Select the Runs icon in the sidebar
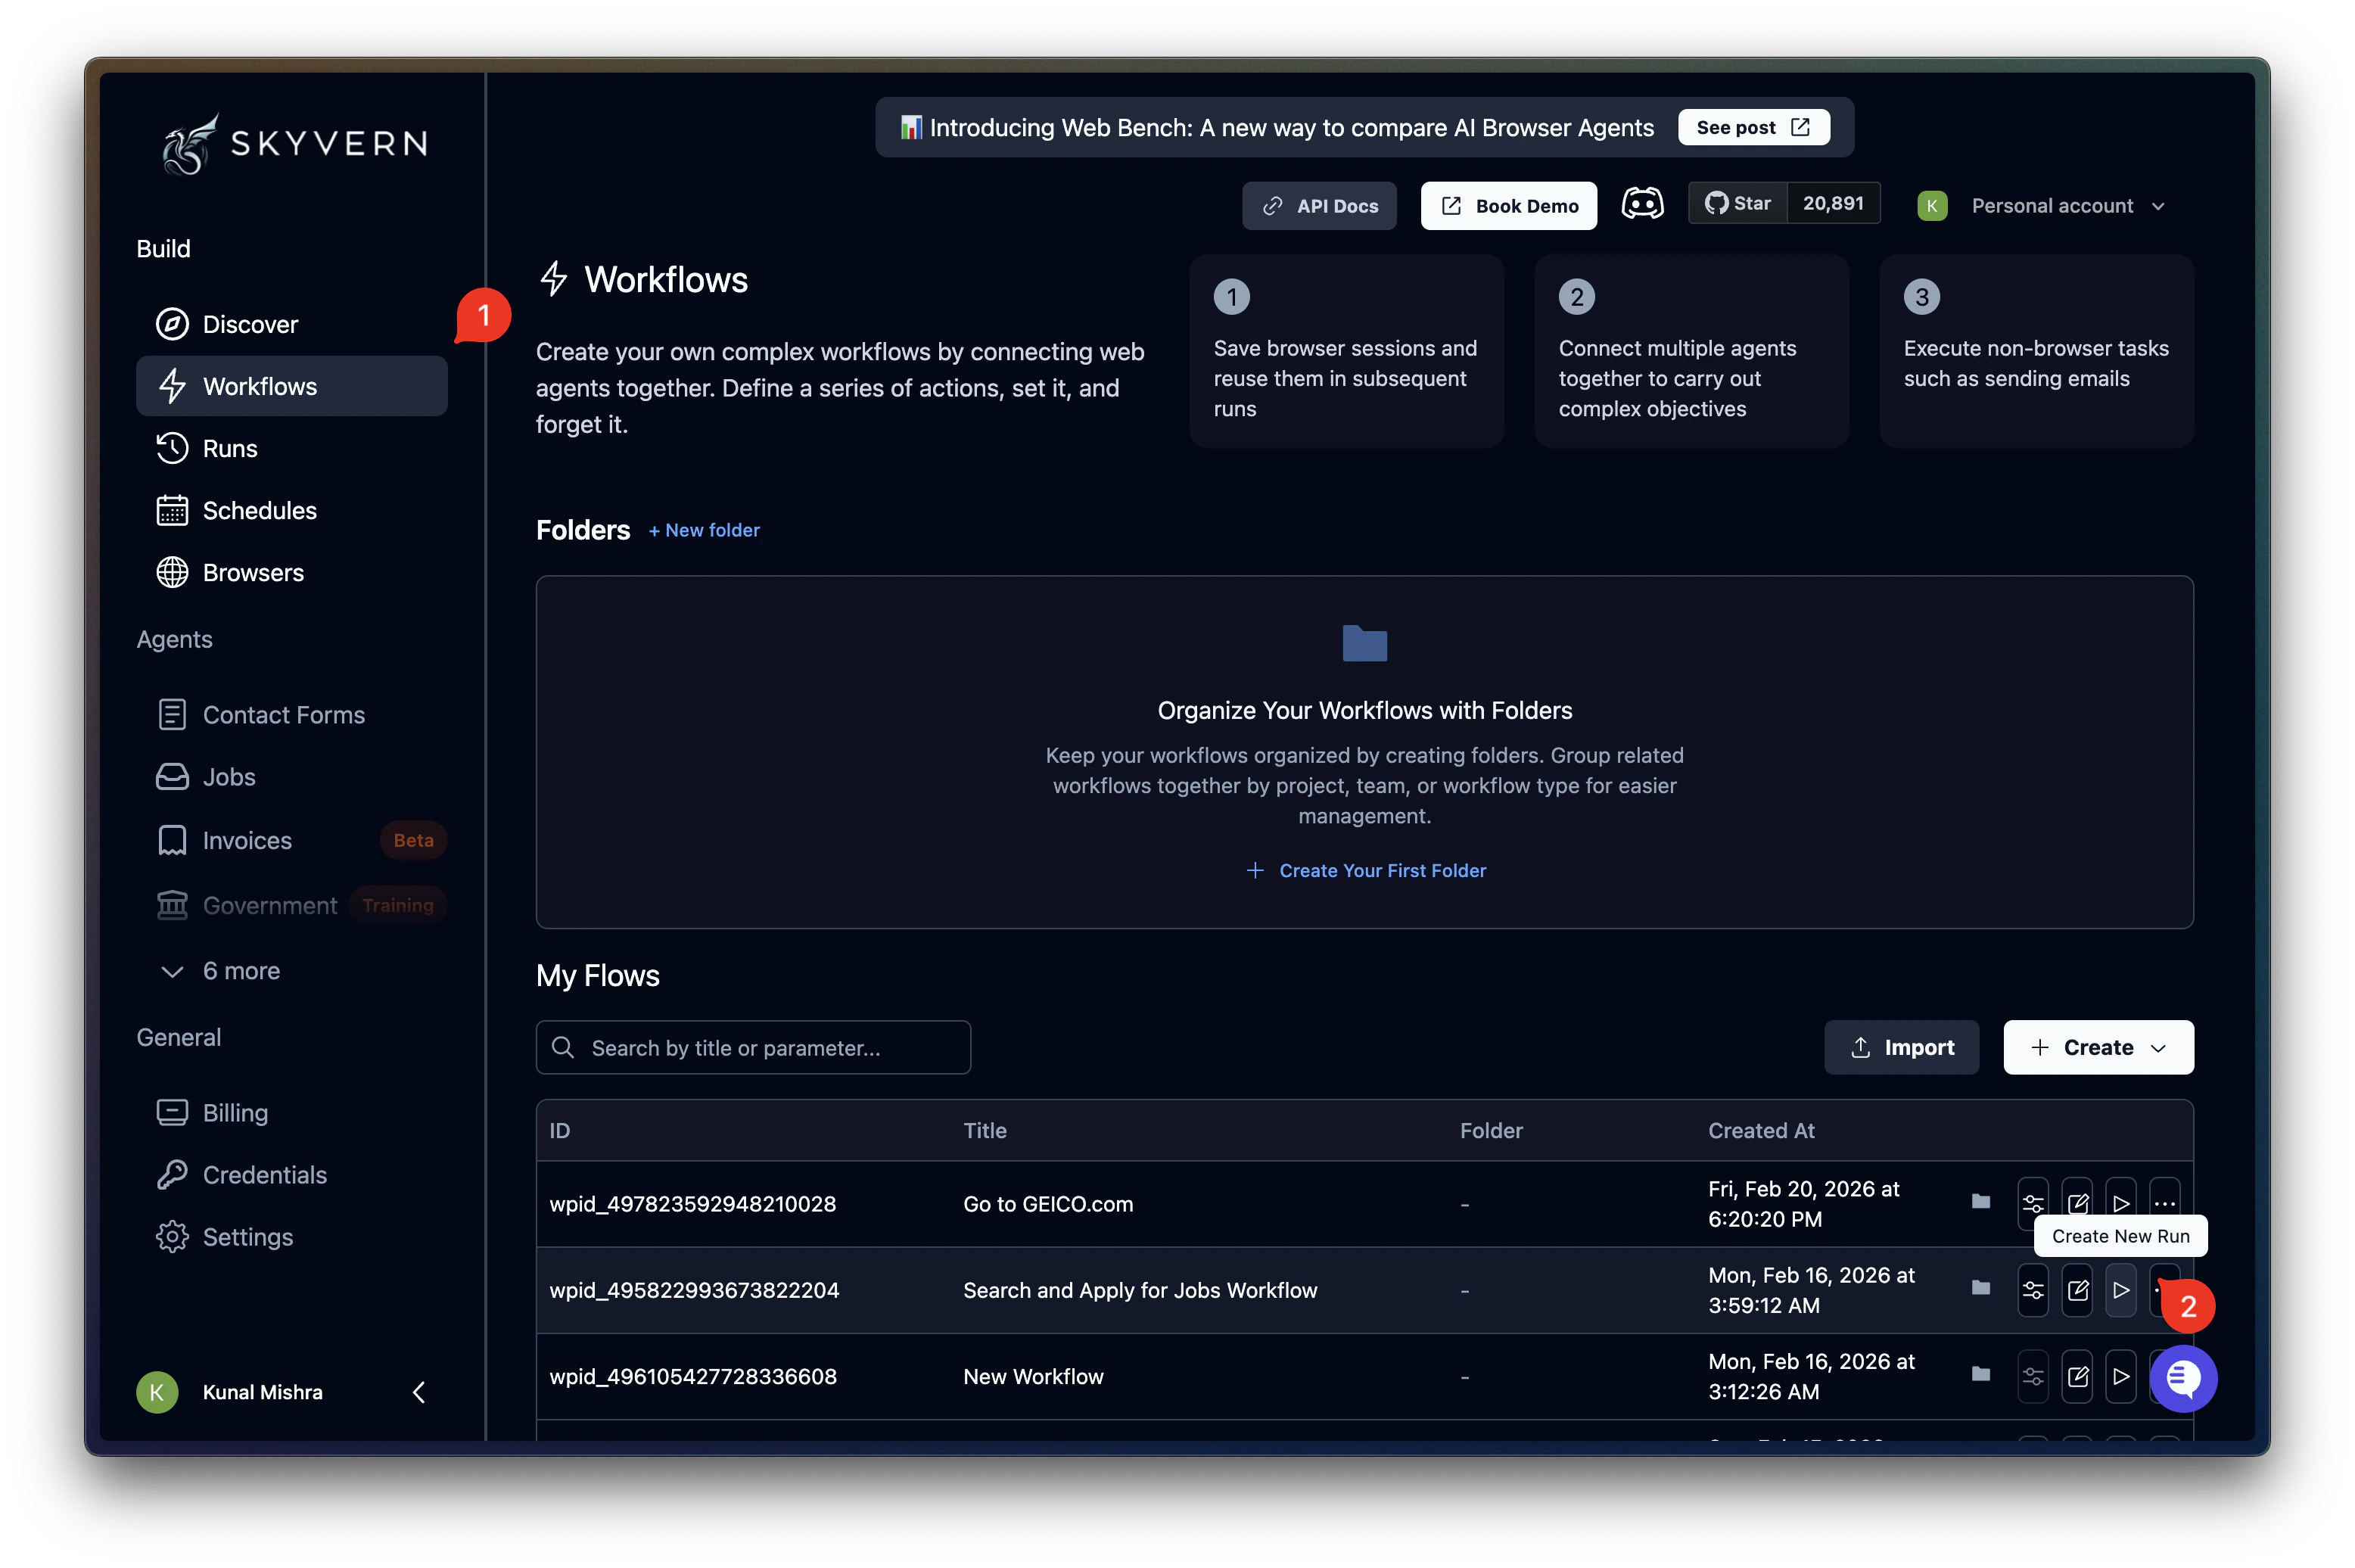 tap(172, 448)
